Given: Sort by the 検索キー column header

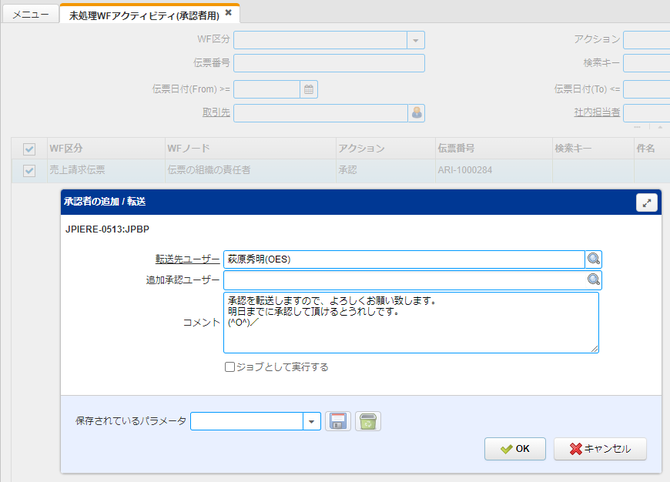Looking at the screenshot, I should (593, 148).
